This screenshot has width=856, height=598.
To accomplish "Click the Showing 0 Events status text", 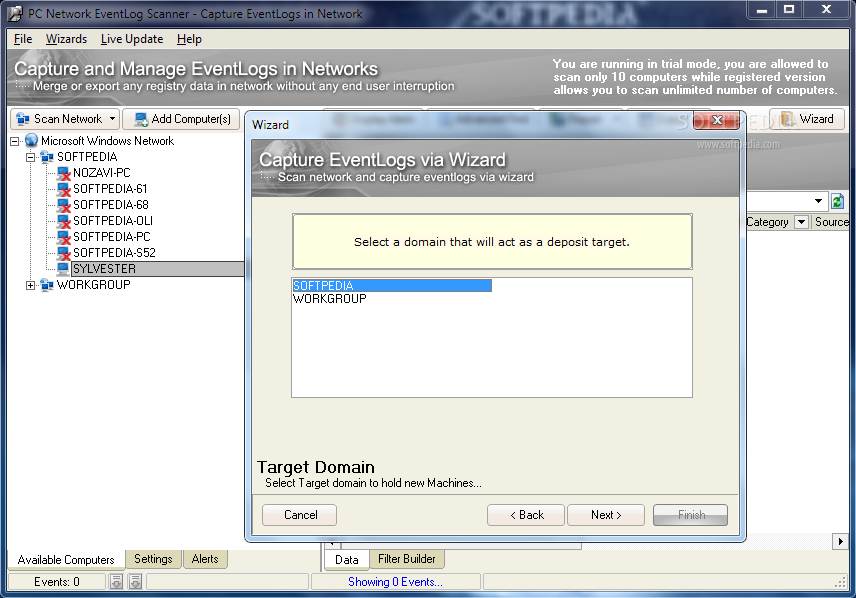I will click(395, 582).
